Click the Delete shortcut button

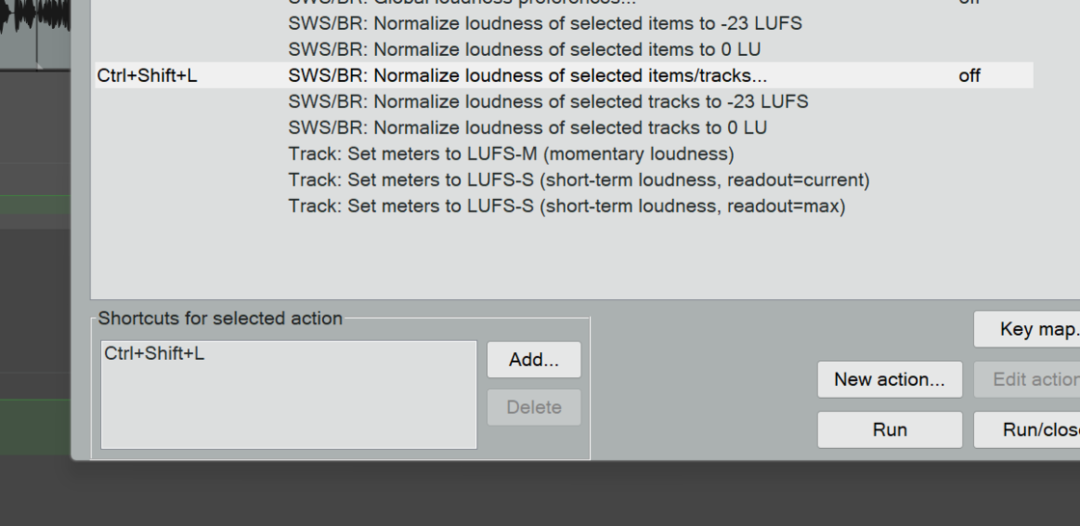[533, 407]
